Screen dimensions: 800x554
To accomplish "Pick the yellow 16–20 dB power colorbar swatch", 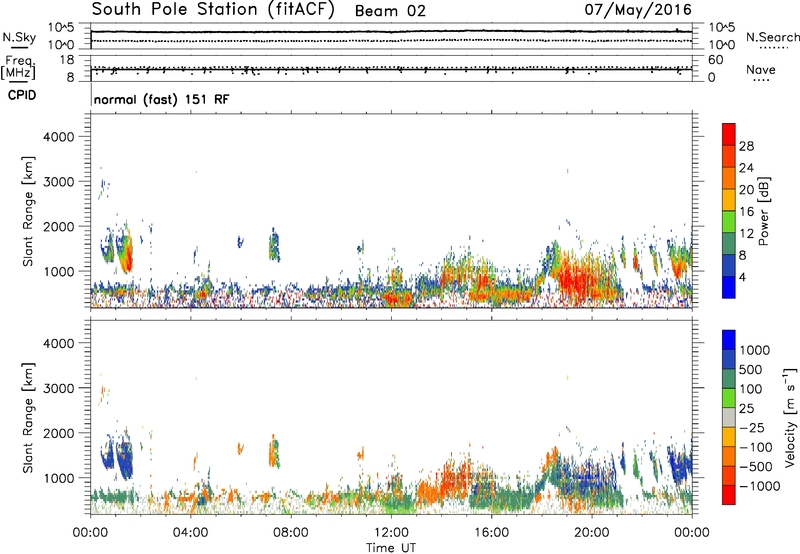I will click(729, 200).
